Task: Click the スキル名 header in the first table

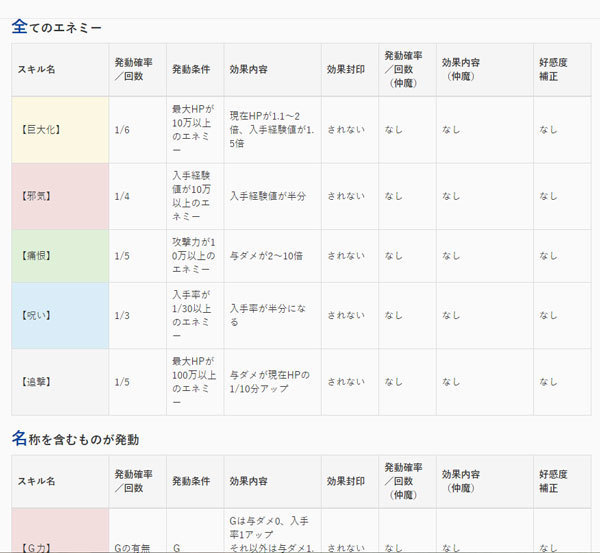Action: (36, 69)
